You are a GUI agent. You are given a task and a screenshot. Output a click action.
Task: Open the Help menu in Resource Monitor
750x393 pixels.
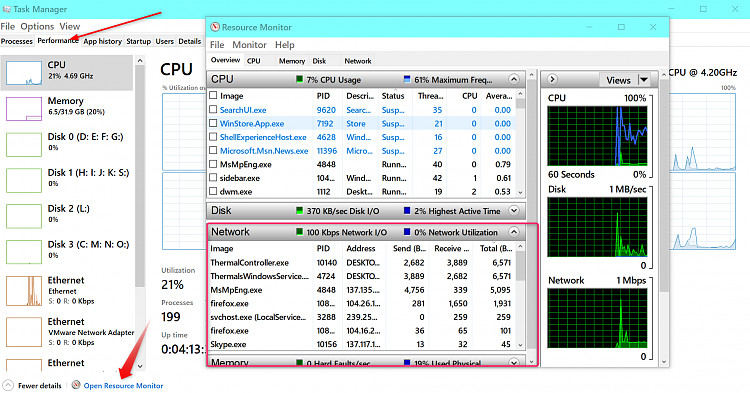[x=285, y=44]
